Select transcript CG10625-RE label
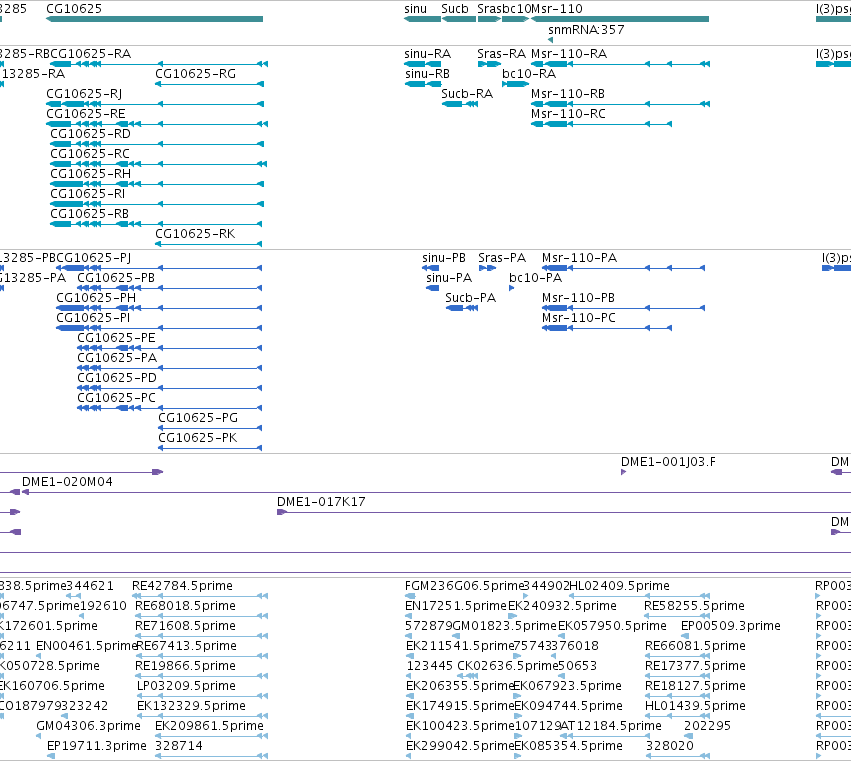 pos(86,114)
